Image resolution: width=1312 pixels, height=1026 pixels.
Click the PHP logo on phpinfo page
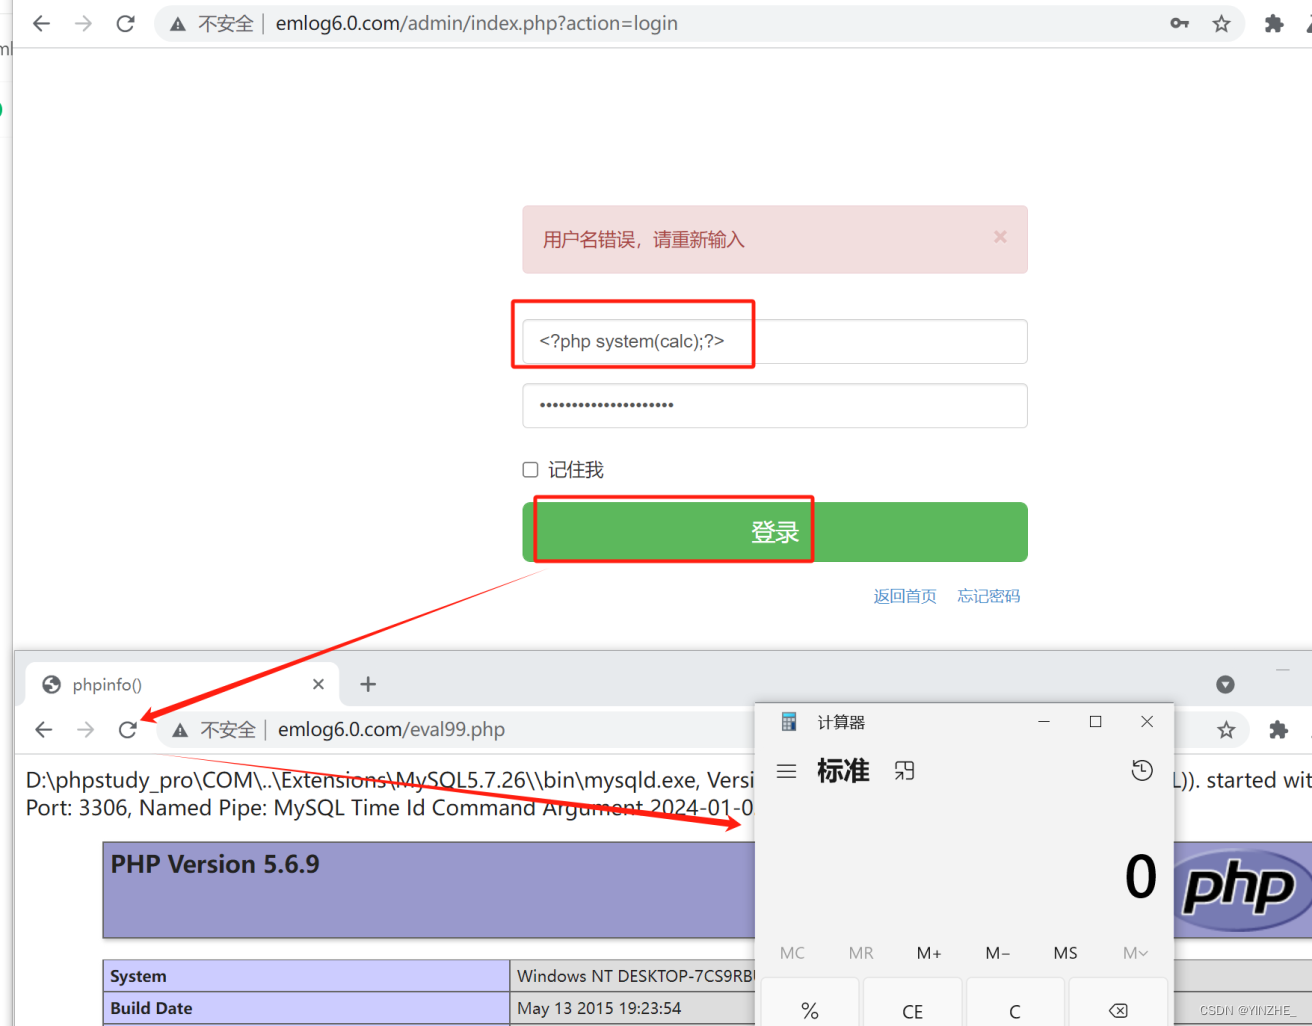1241,889
